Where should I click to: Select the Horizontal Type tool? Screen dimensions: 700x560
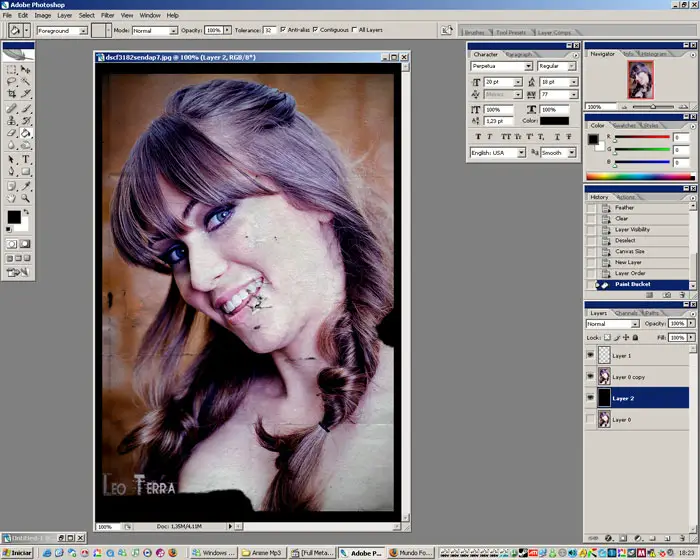coord(26,159)
